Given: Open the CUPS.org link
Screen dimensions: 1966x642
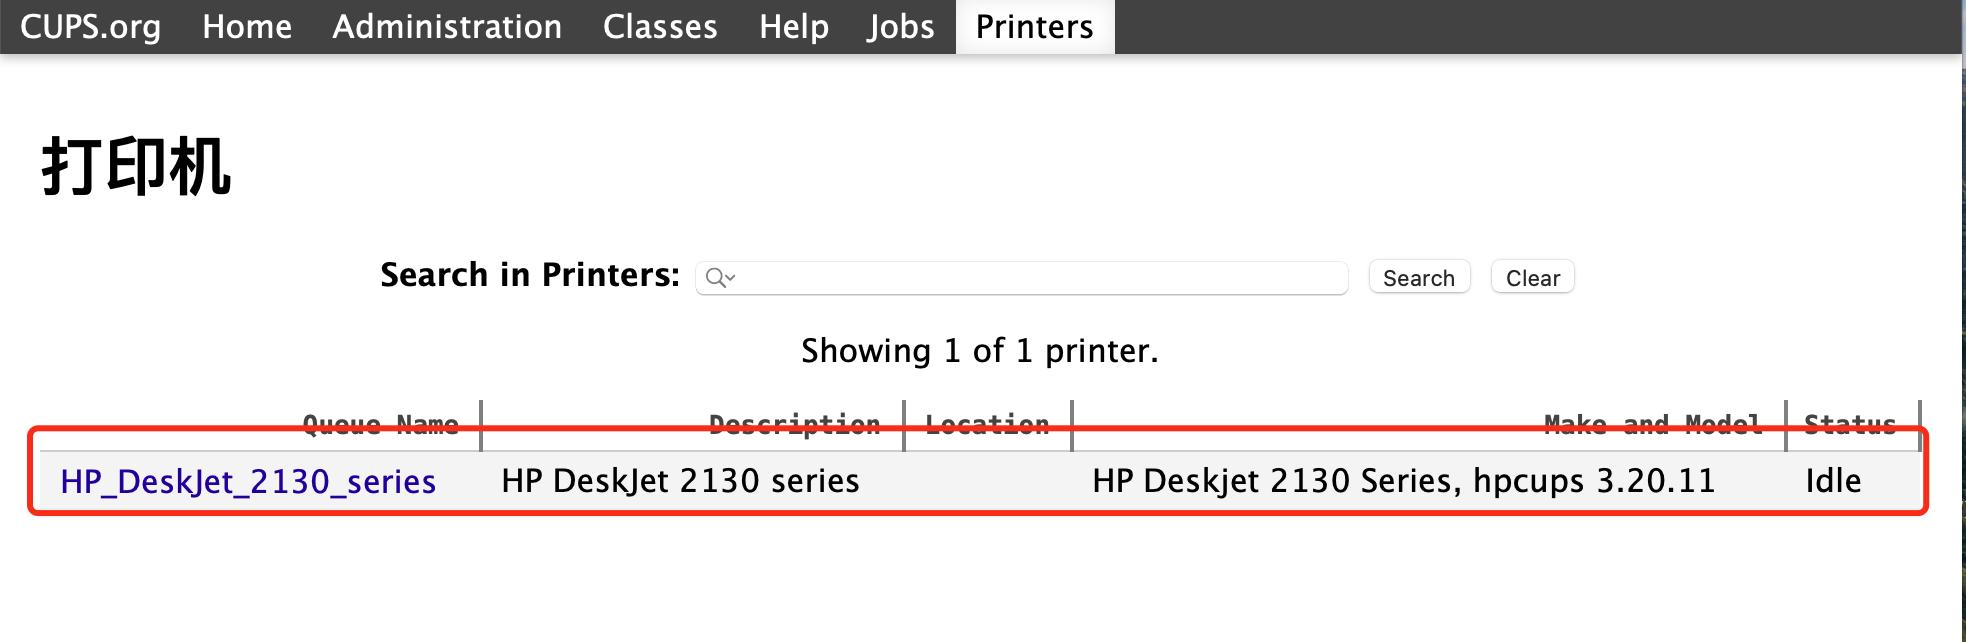Looking at the screenshot, I should click(x=90, y=27).
